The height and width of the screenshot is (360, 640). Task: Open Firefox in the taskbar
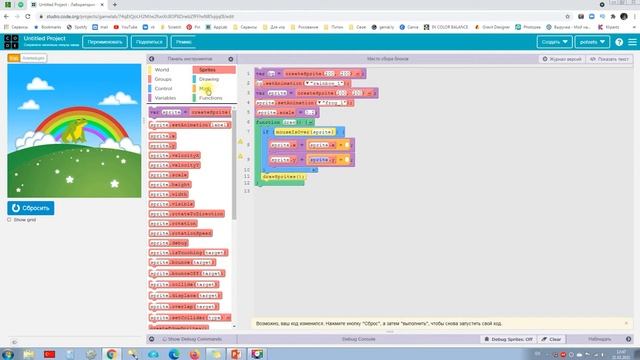(x=194, y=354)
